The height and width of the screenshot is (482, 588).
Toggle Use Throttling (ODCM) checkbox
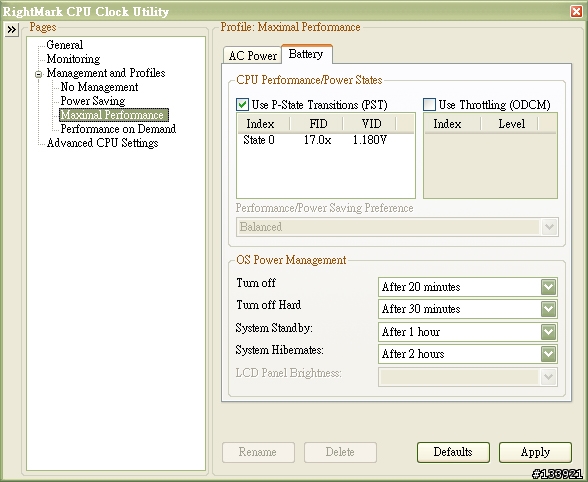(x=429, y=104)
